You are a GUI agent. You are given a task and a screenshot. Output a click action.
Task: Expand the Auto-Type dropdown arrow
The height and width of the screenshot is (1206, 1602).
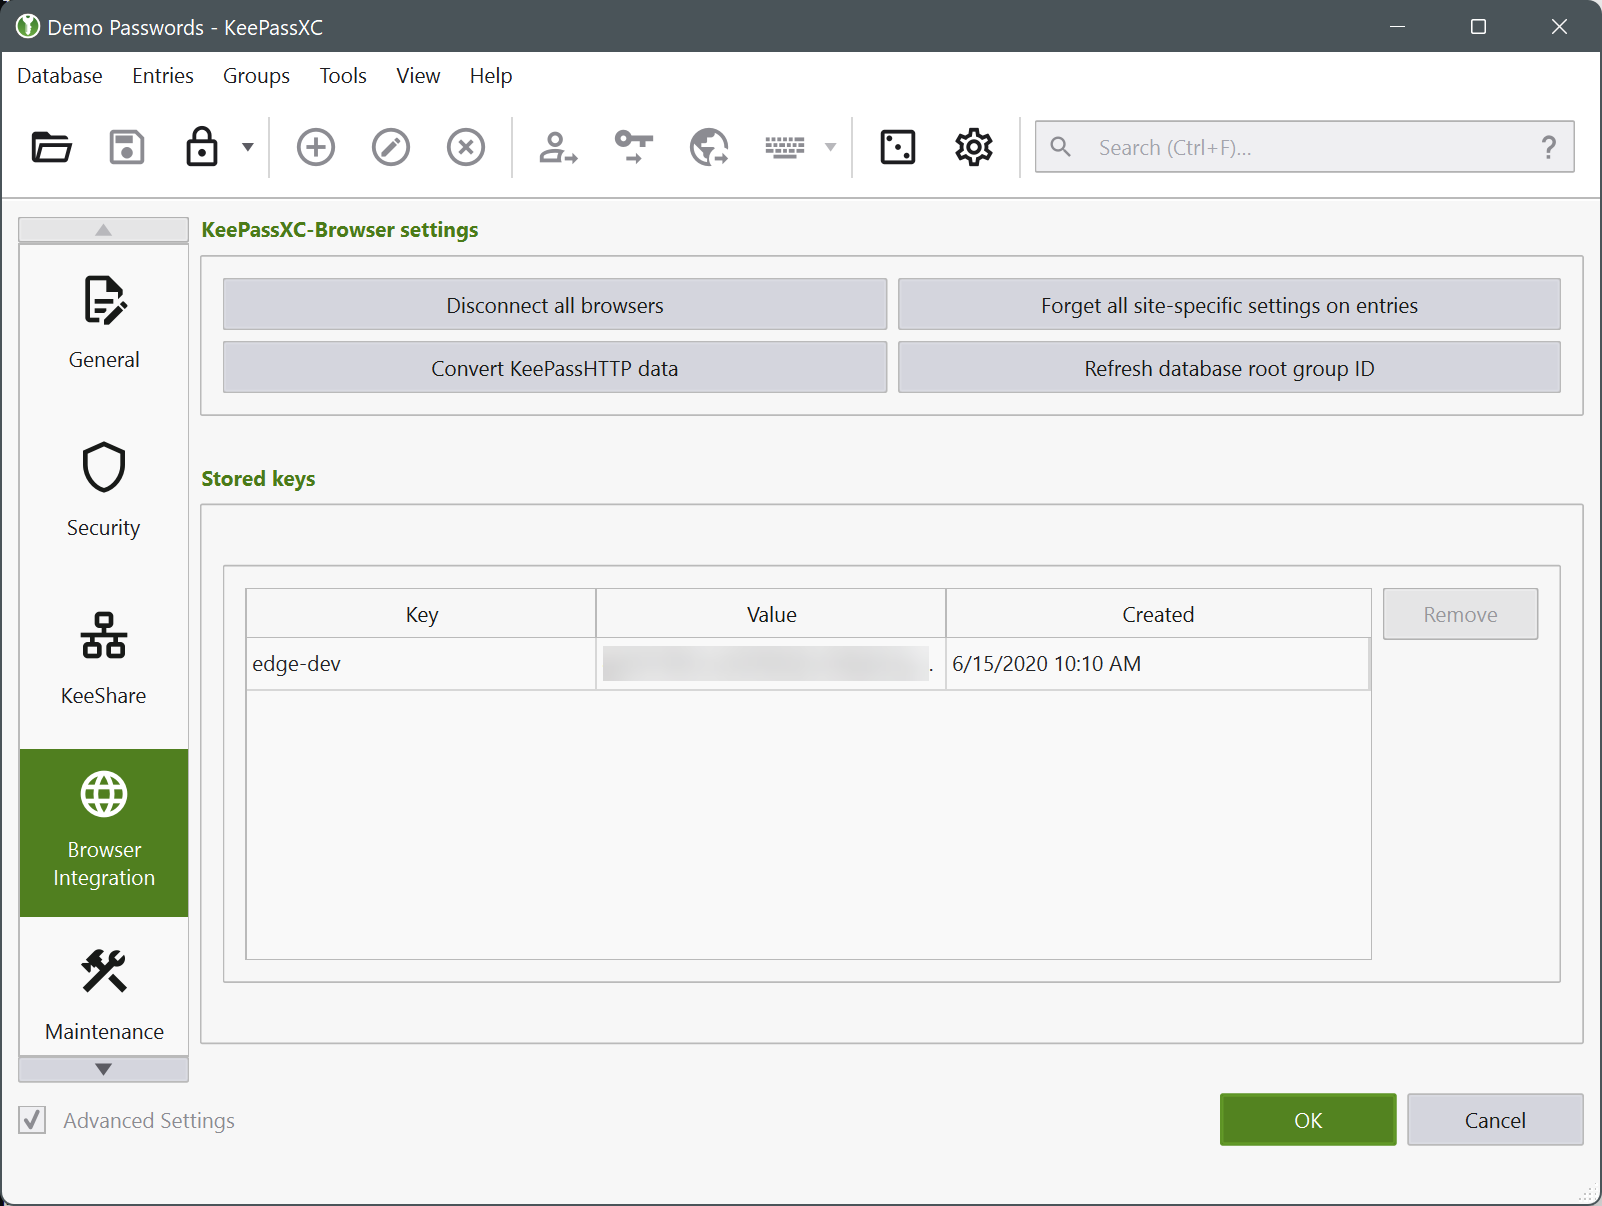(x=830, y=147)
